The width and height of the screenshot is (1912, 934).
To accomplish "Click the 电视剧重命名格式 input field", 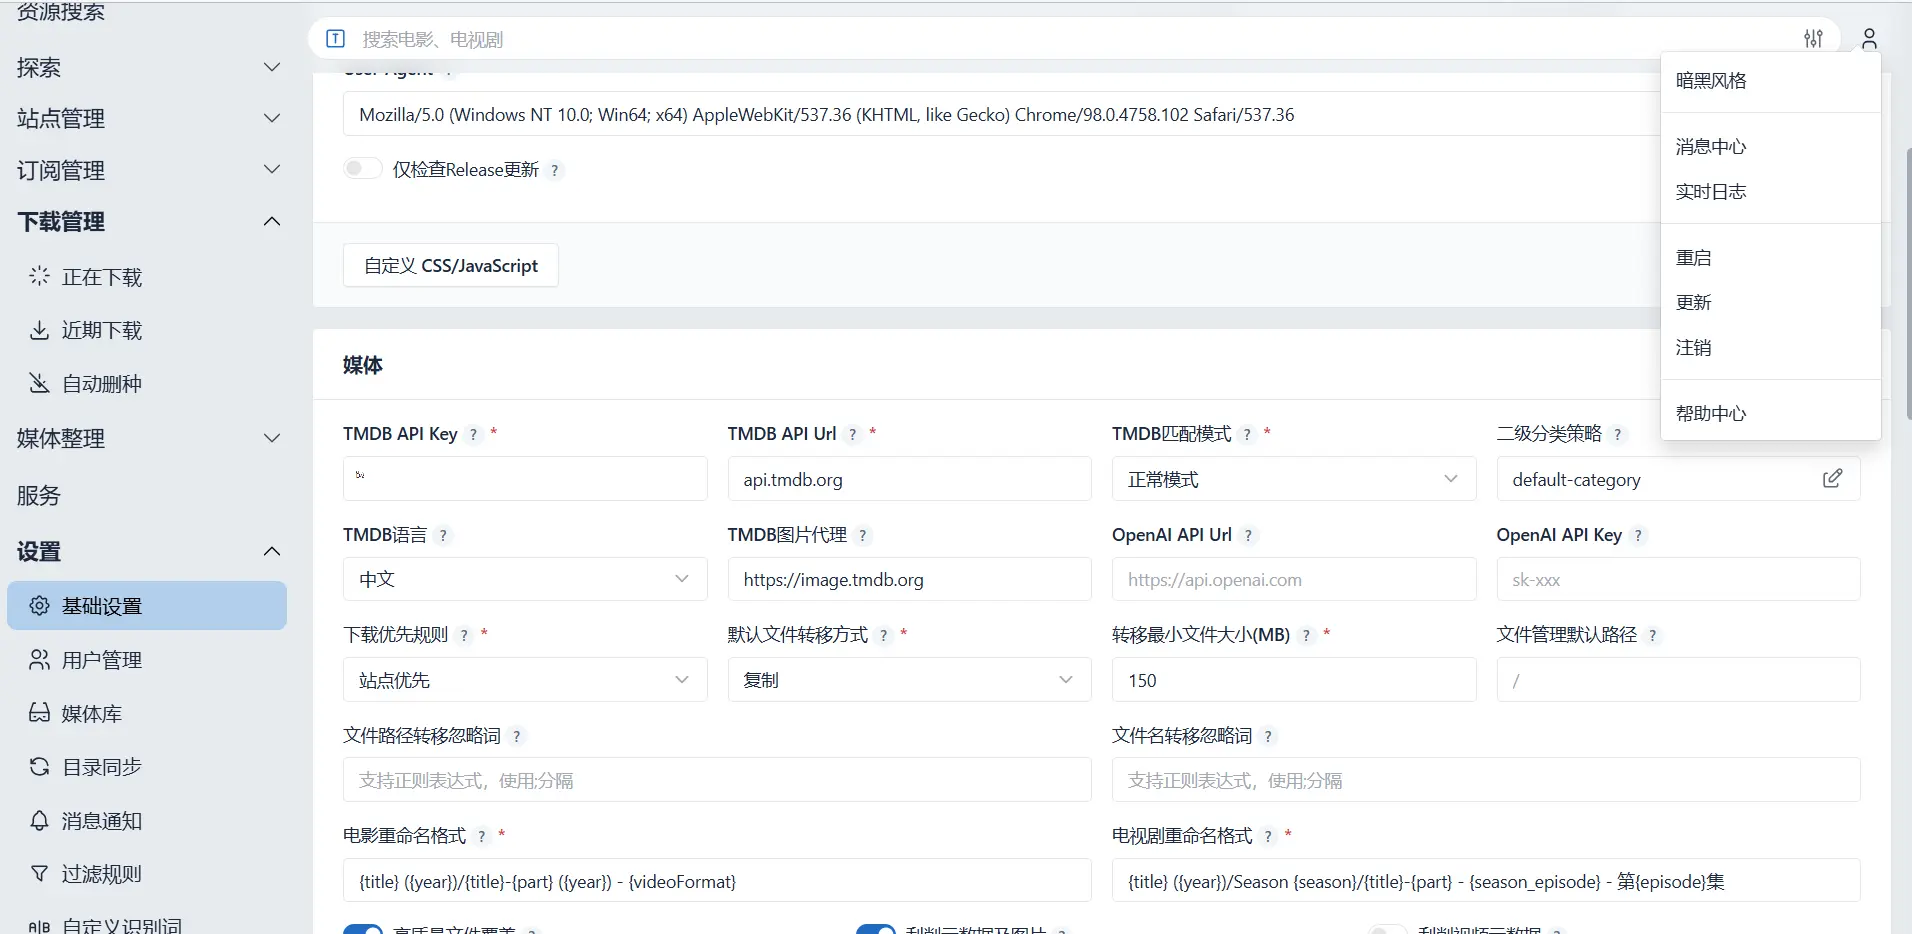I will (1486, 881).
